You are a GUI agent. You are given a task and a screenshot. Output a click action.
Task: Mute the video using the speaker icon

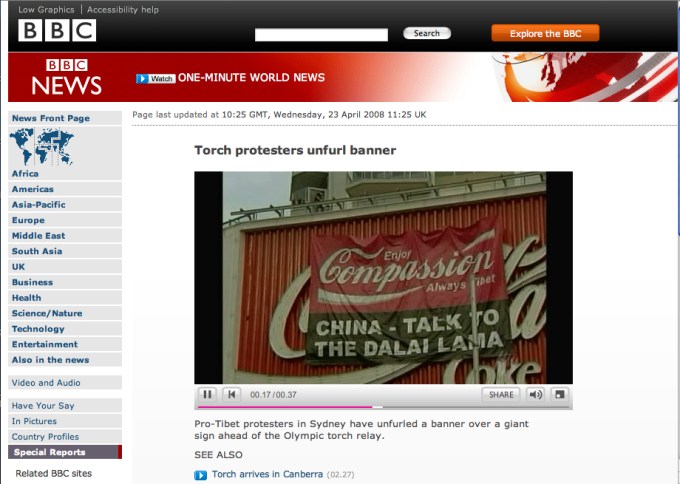[x=536, y=395]
